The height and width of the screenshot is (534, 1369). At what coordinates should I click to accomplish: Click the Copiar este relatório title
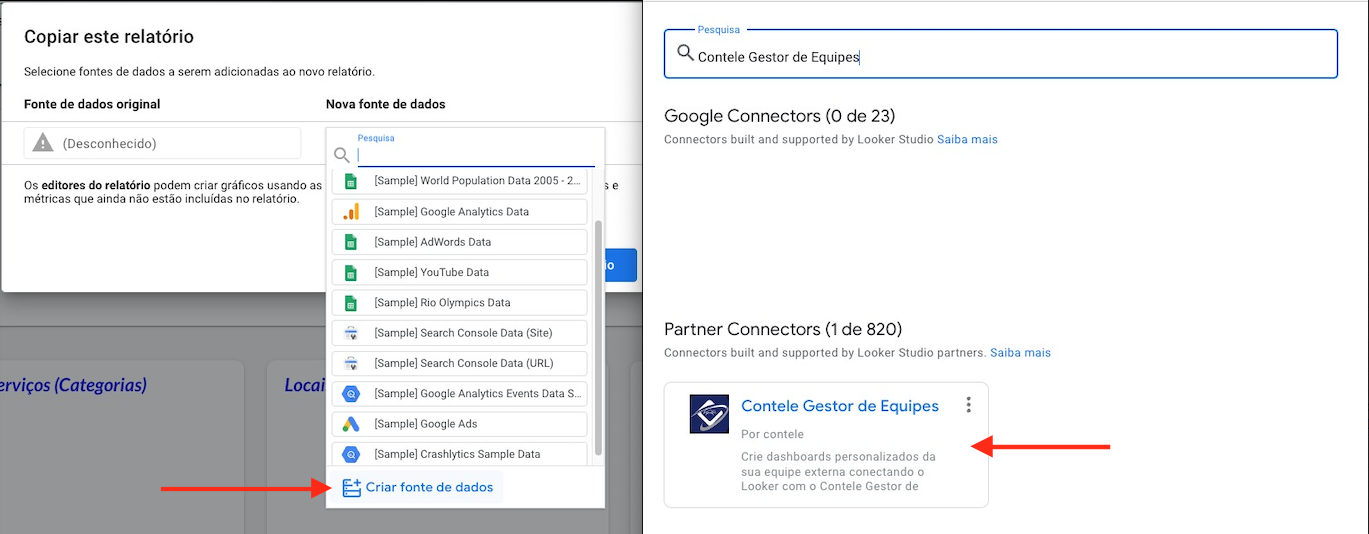tap(109, 37)
